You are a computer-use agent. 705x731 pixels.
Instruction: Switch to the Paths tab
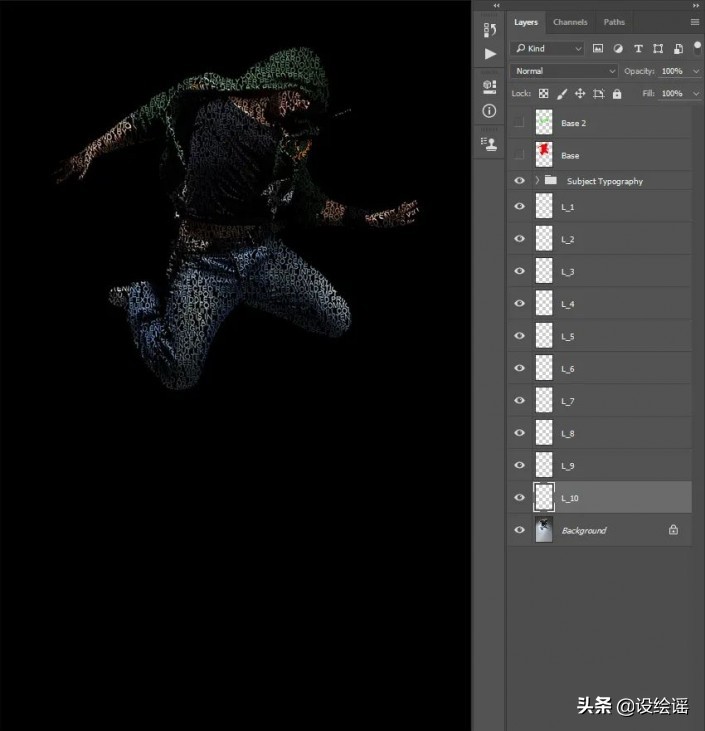[x=614, y=22]
